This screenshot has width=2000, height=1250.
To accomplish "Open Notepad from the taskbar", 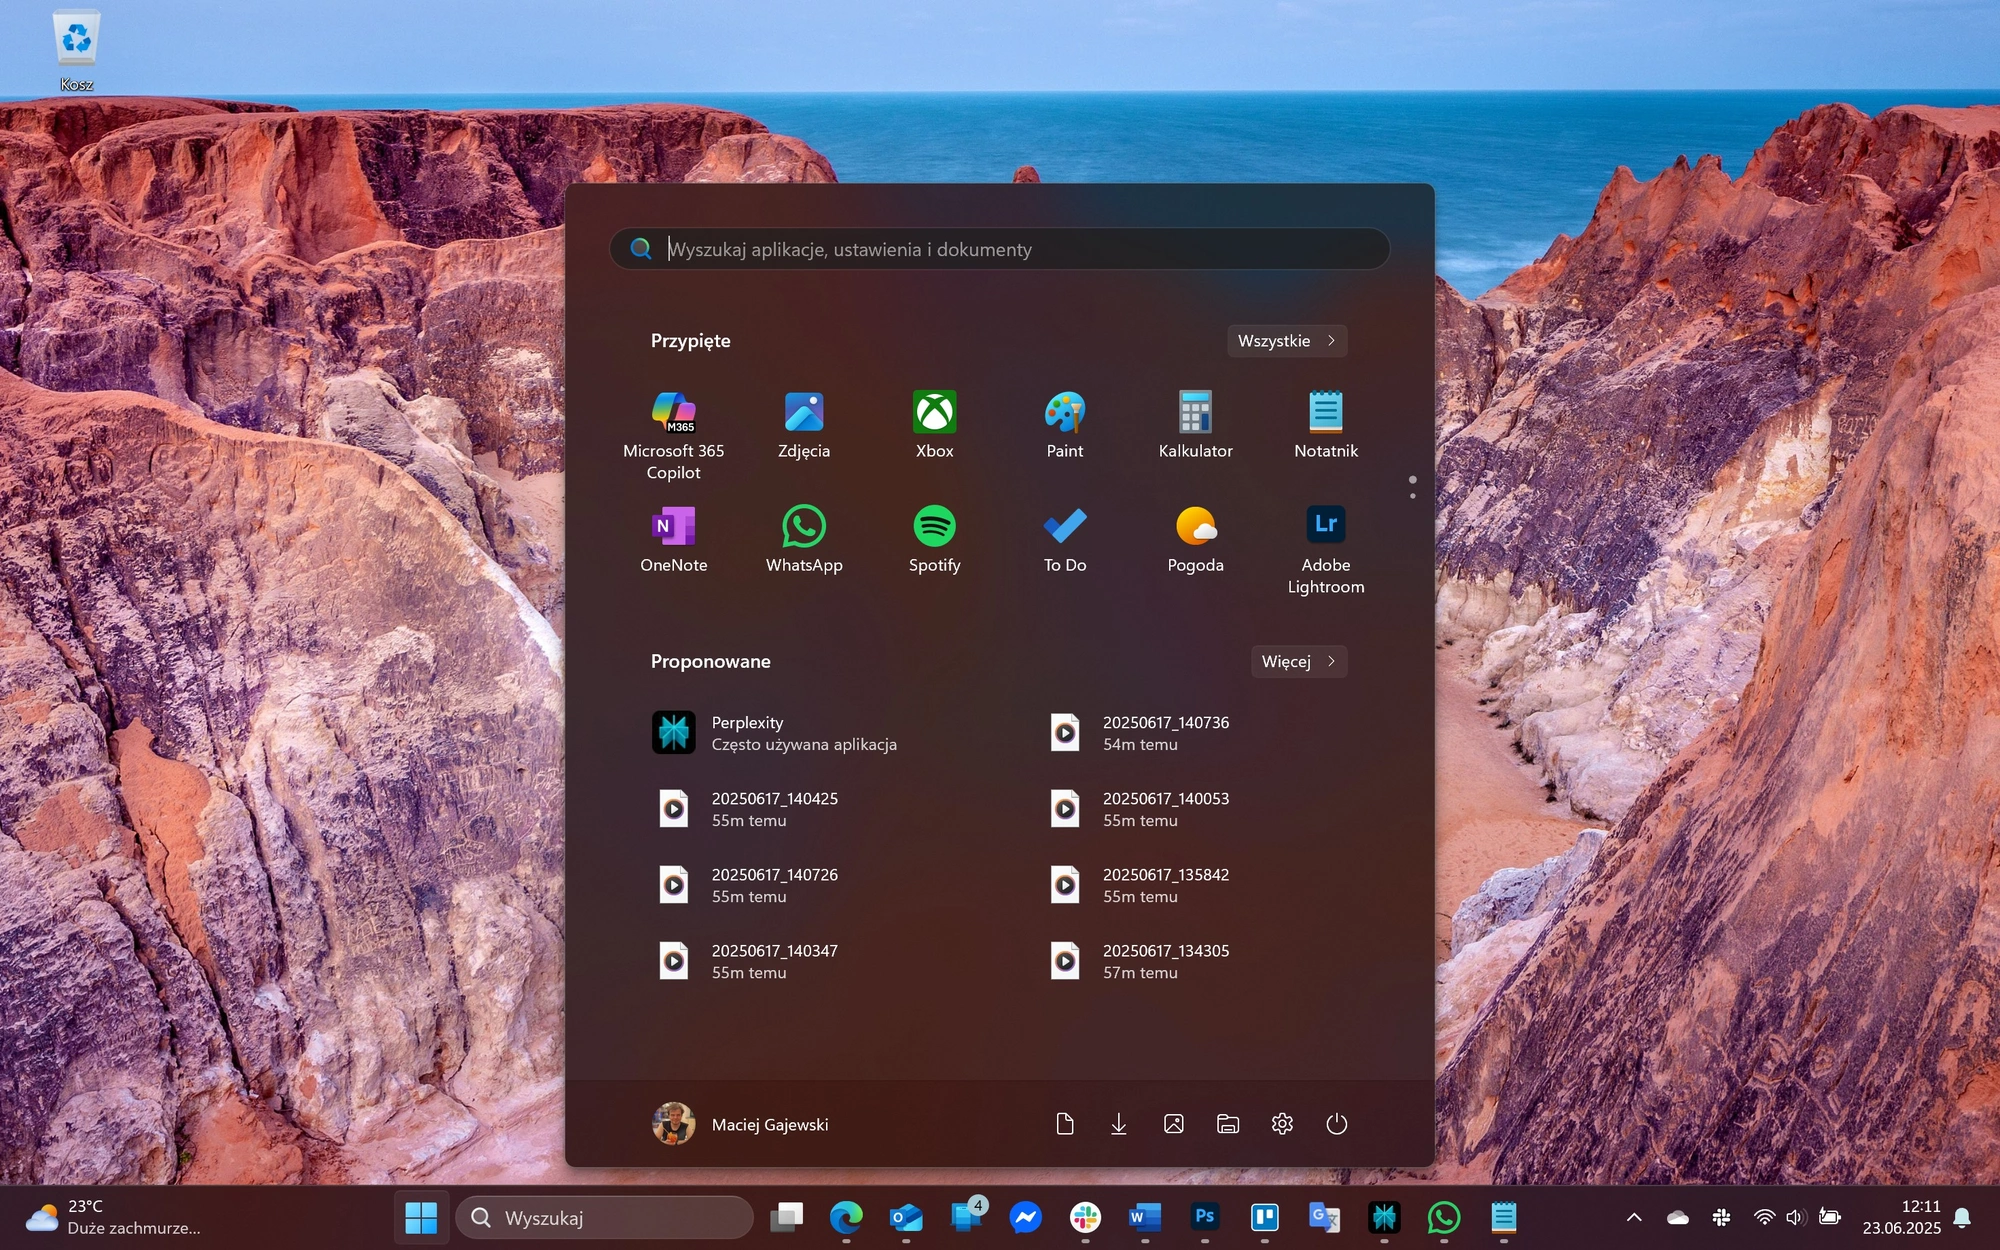I will click(x=1504, y=1217).
